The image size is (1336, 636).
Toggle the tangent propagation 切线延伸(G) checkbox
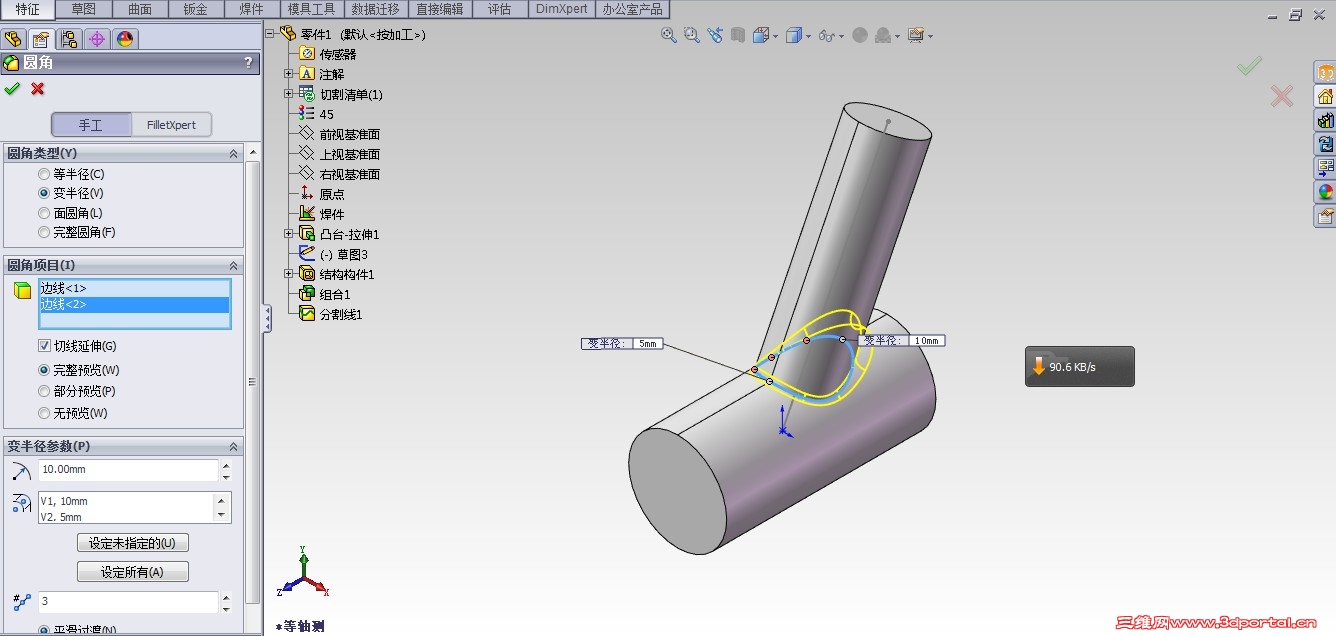click(44, 346)
